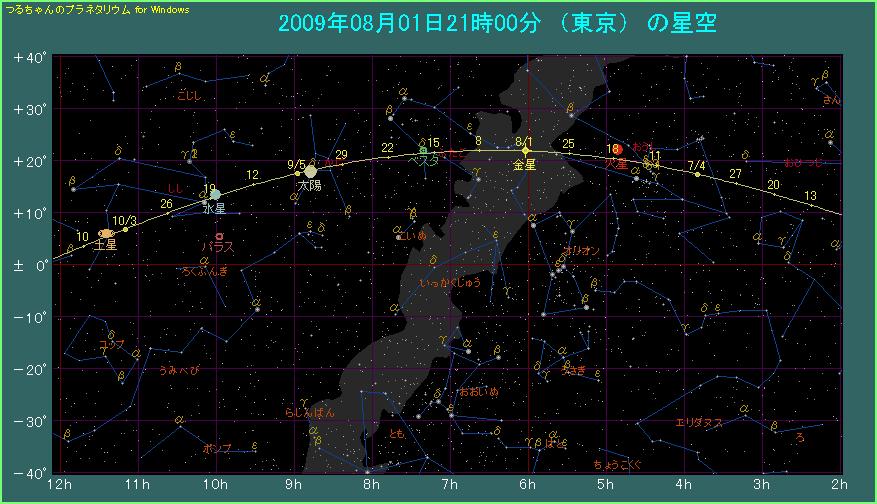Click the +40° declination axis label
Image resolution: width=877 pixels, height=504 pixels.
pos(30,58)
